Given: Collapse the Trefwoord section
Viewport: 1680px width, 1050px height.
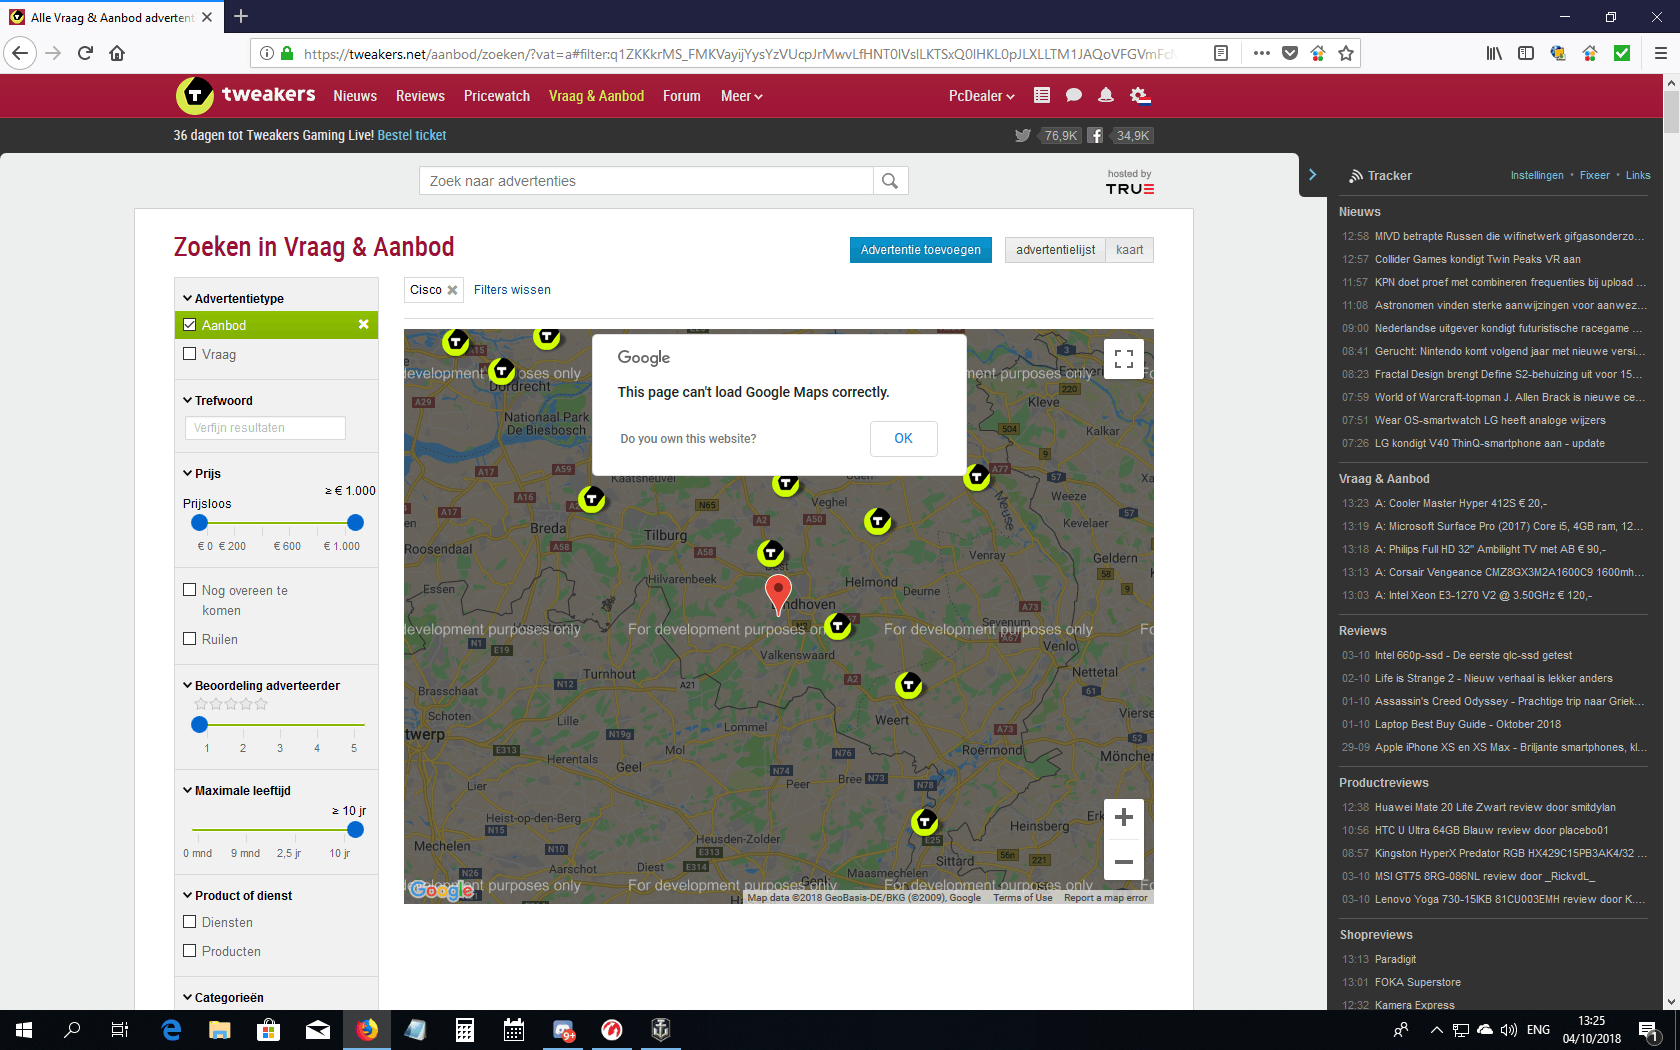Looking at the screenshot, I should (218, 401).
